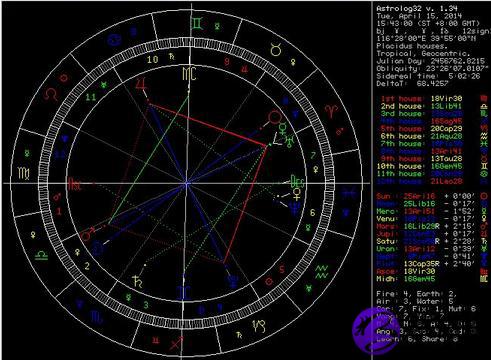Image resolution: width=491 pixels, height=360 pixels.
Task: Select the yellow Virgo sign glyph
Action: click(24, 173)
